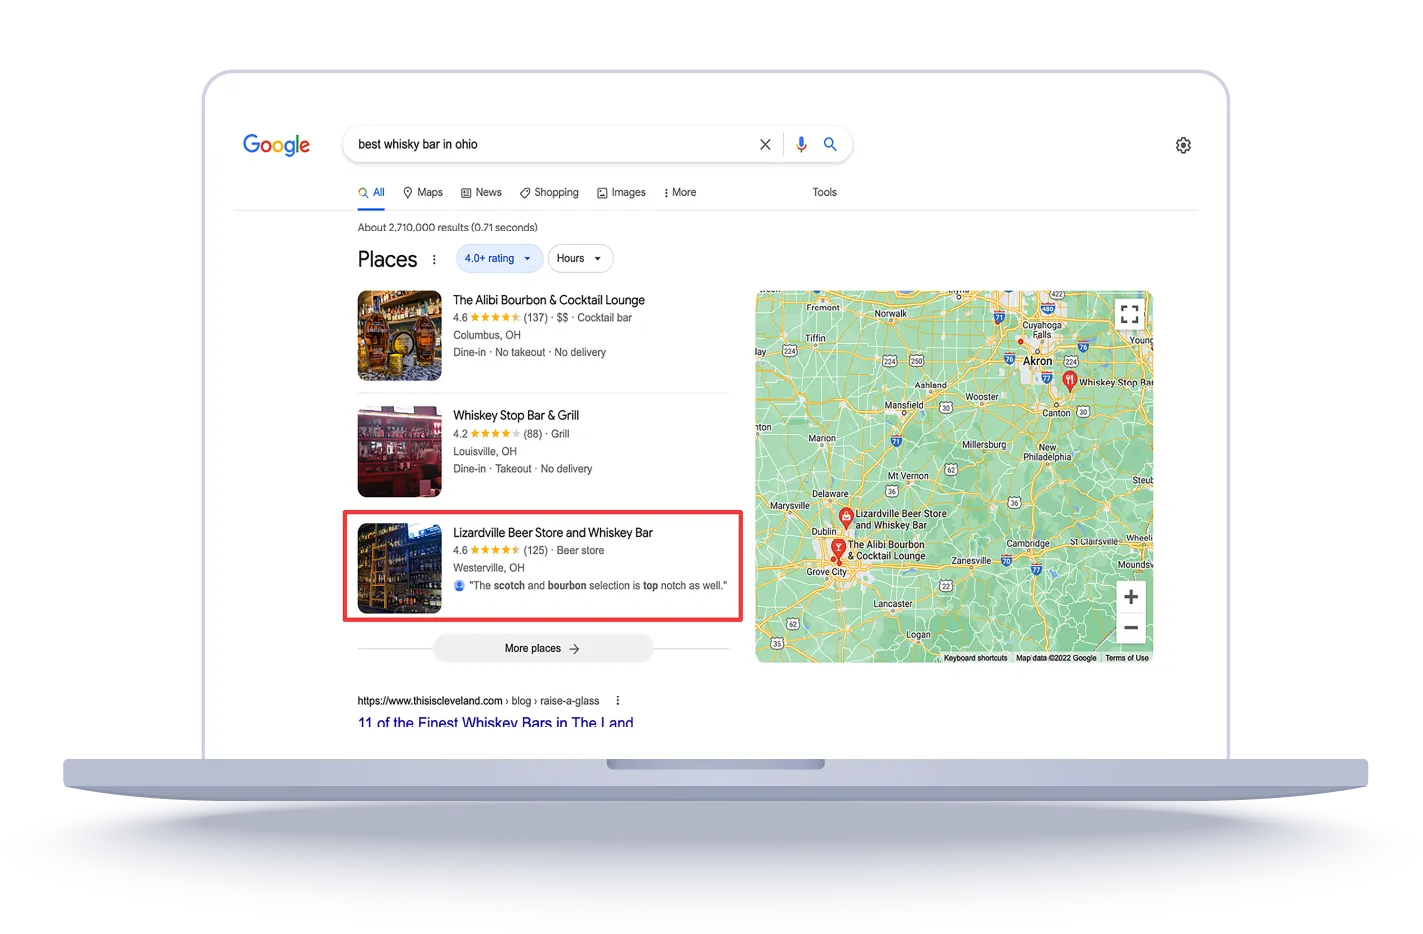
Task: Open the Whiskey Stop Bar & Grill listing
Action: (516, 415)
